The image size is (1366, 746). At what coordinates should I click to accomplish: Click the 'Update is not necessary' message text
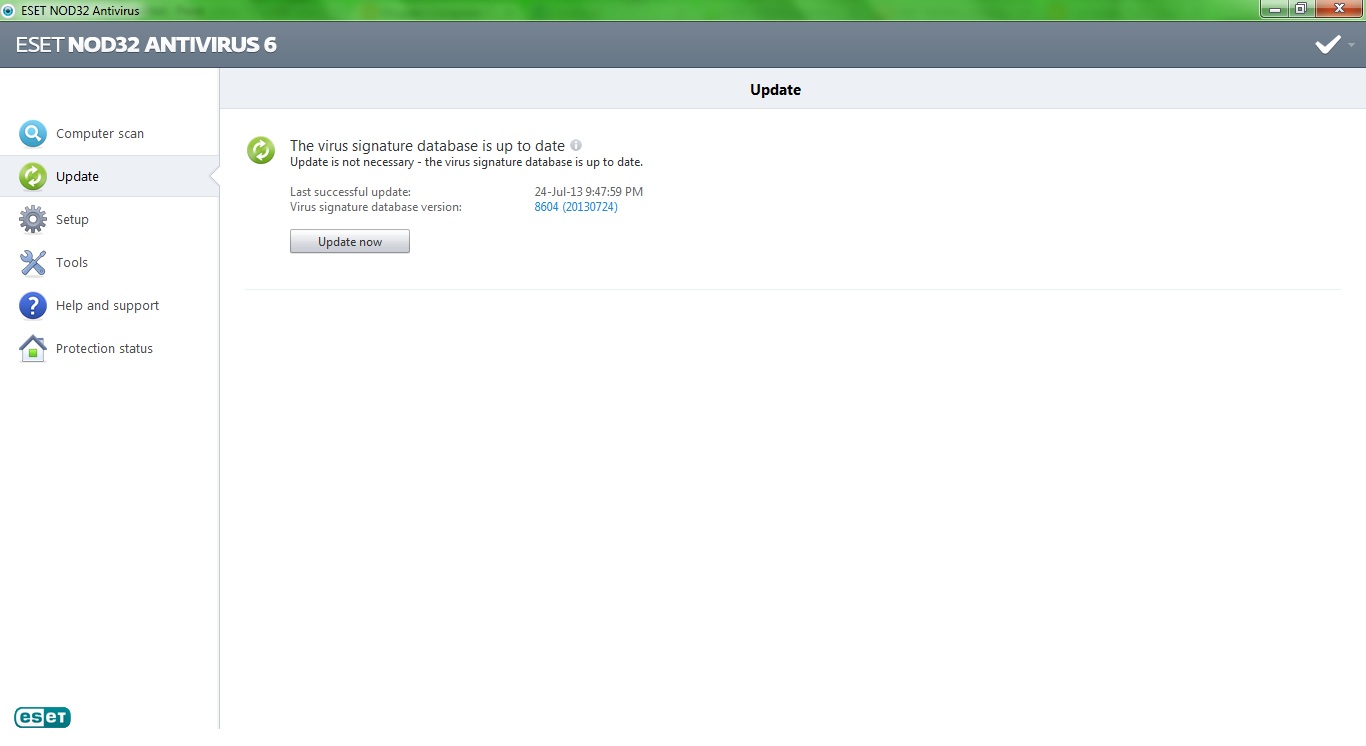click(x=466, y=162)
